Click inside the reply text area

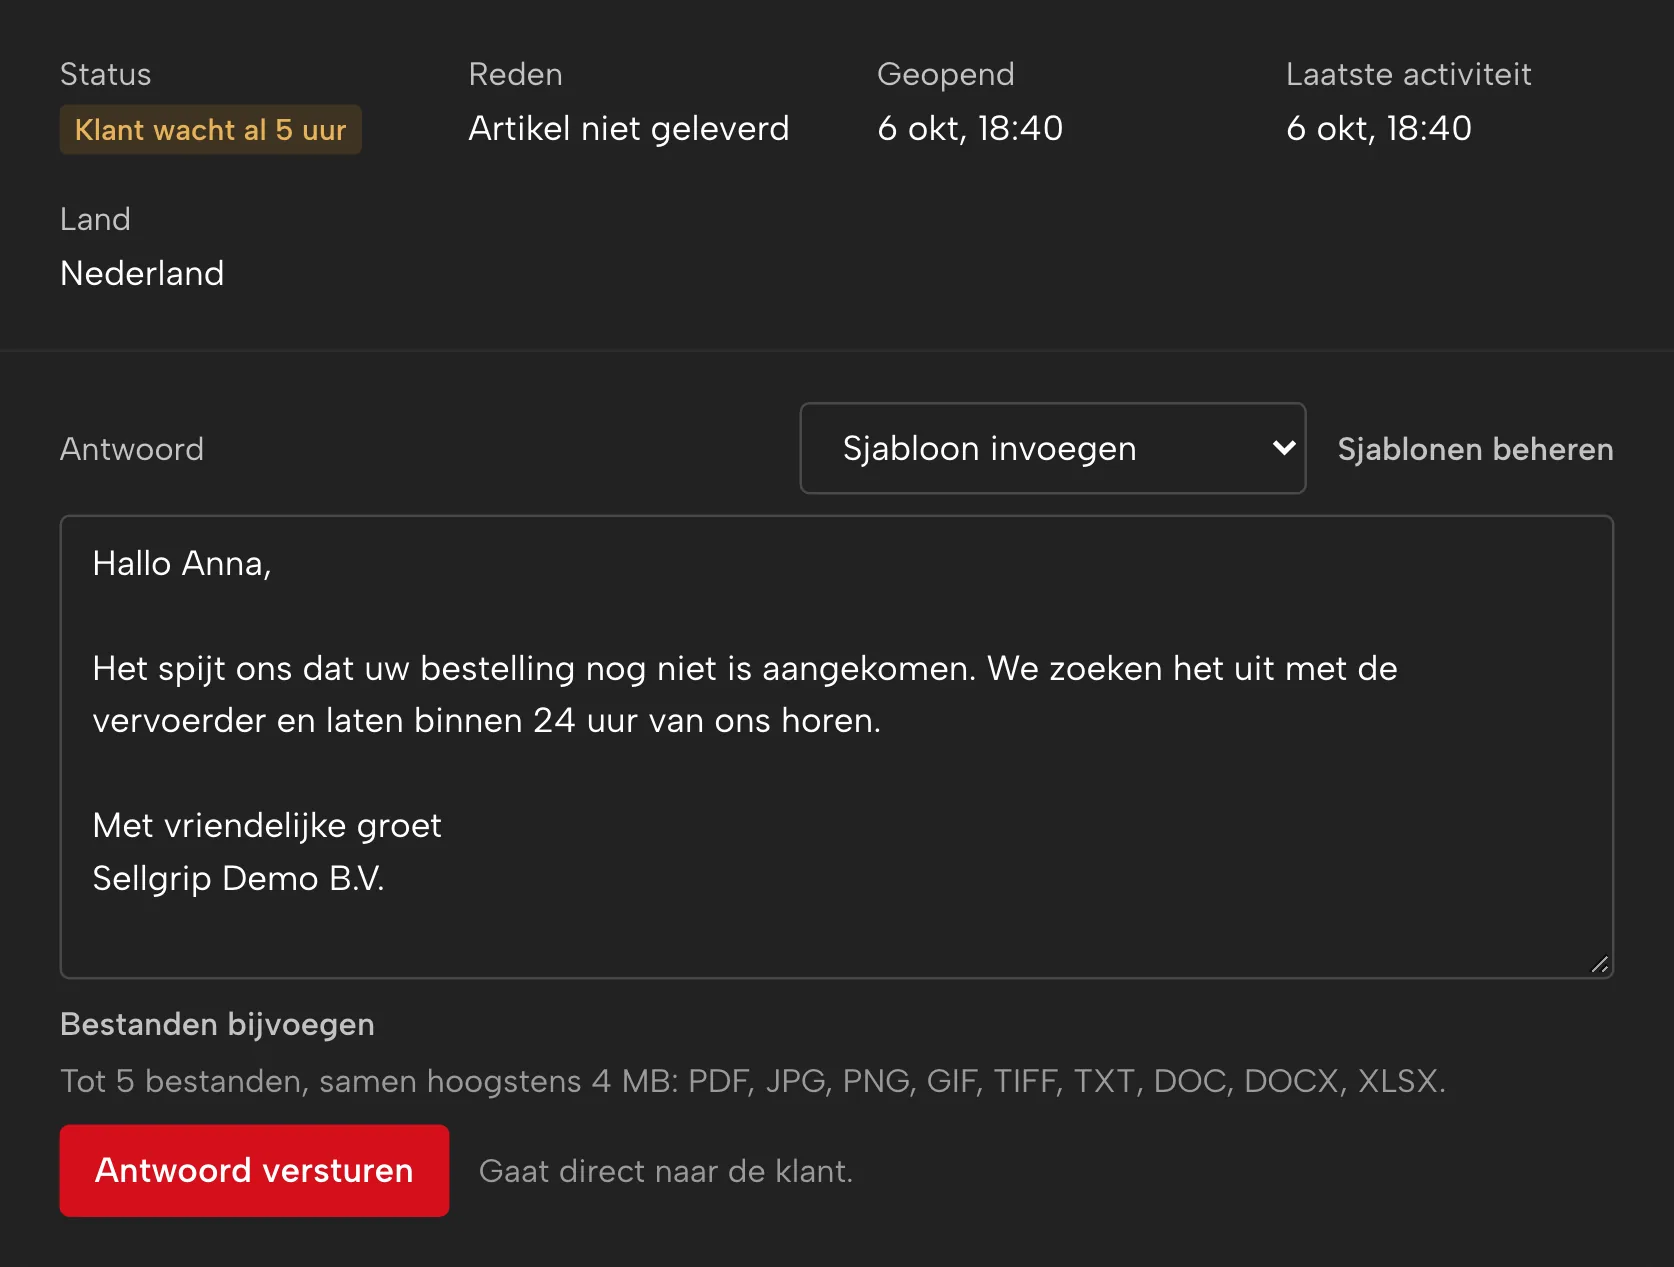(837, 746)
